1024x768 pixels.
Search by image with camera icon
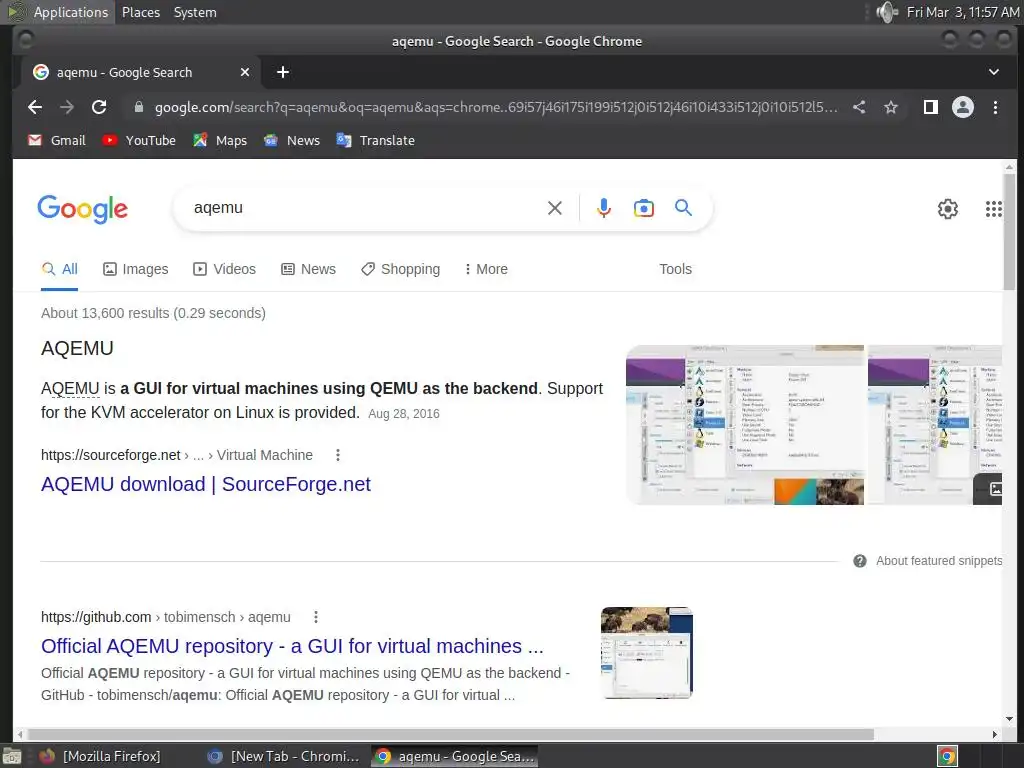643,208
